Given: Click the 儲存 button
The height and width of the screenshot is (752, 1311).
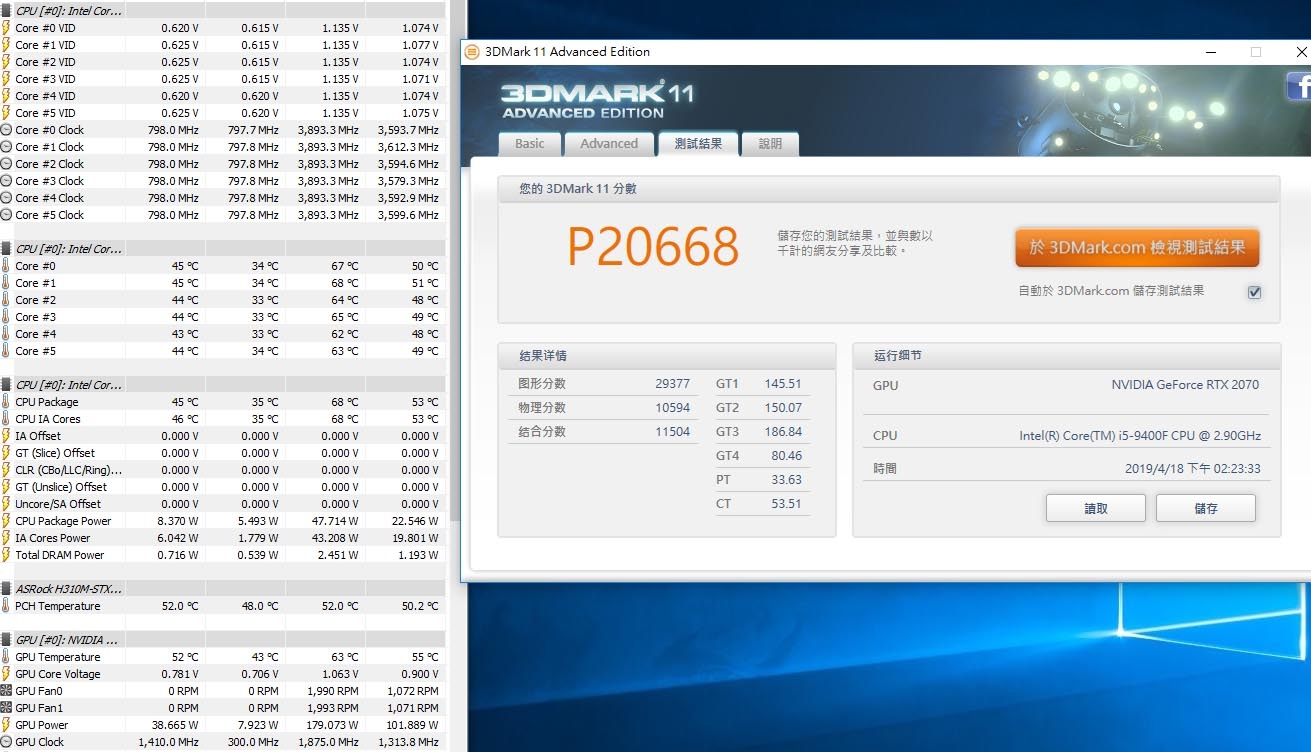Looking at the screenshot, I should [1206, 508].
